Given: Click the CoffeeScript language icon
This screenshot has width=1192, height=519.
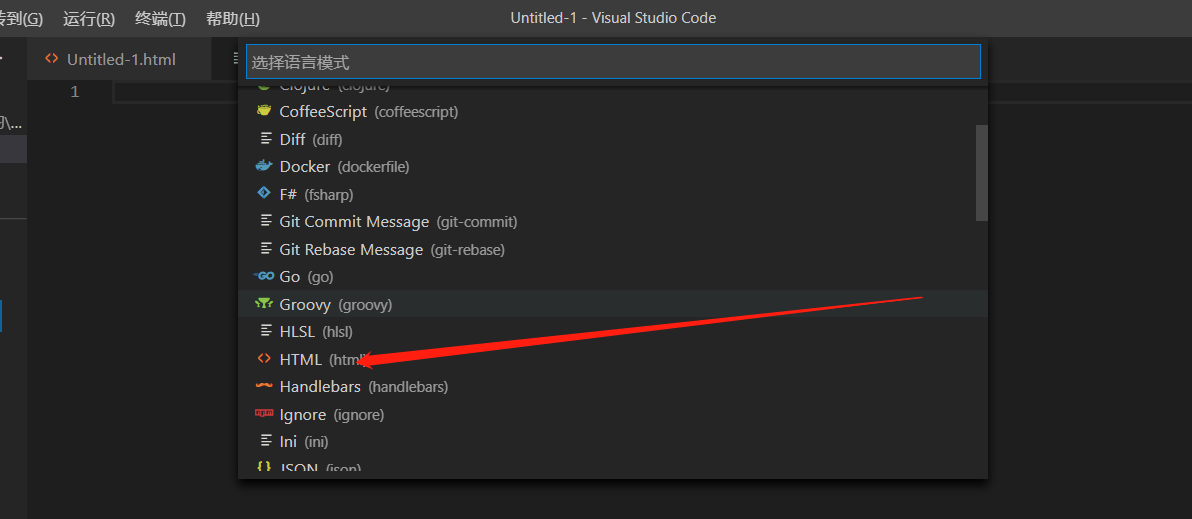Looking at the screenshot, I should (x=264, y=111).
